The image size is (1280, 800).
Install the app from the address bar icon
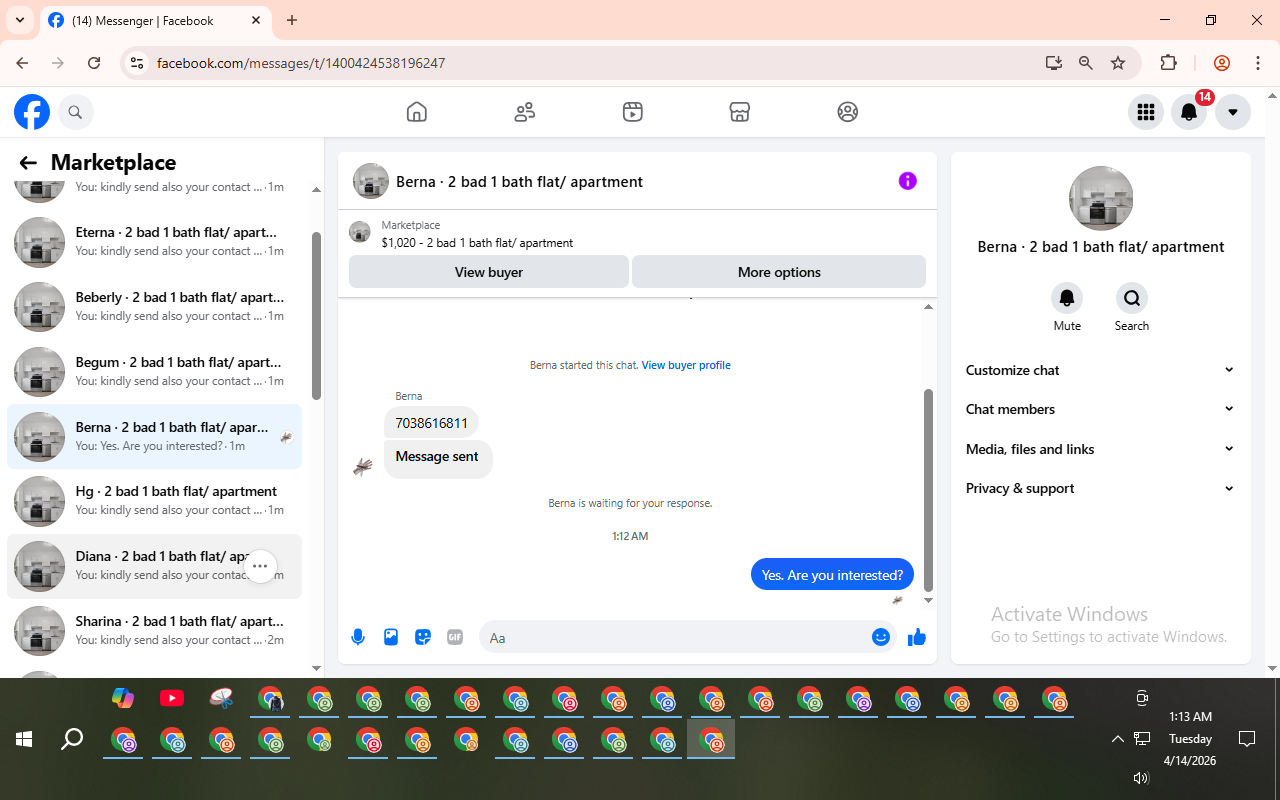coord(1053,63)
